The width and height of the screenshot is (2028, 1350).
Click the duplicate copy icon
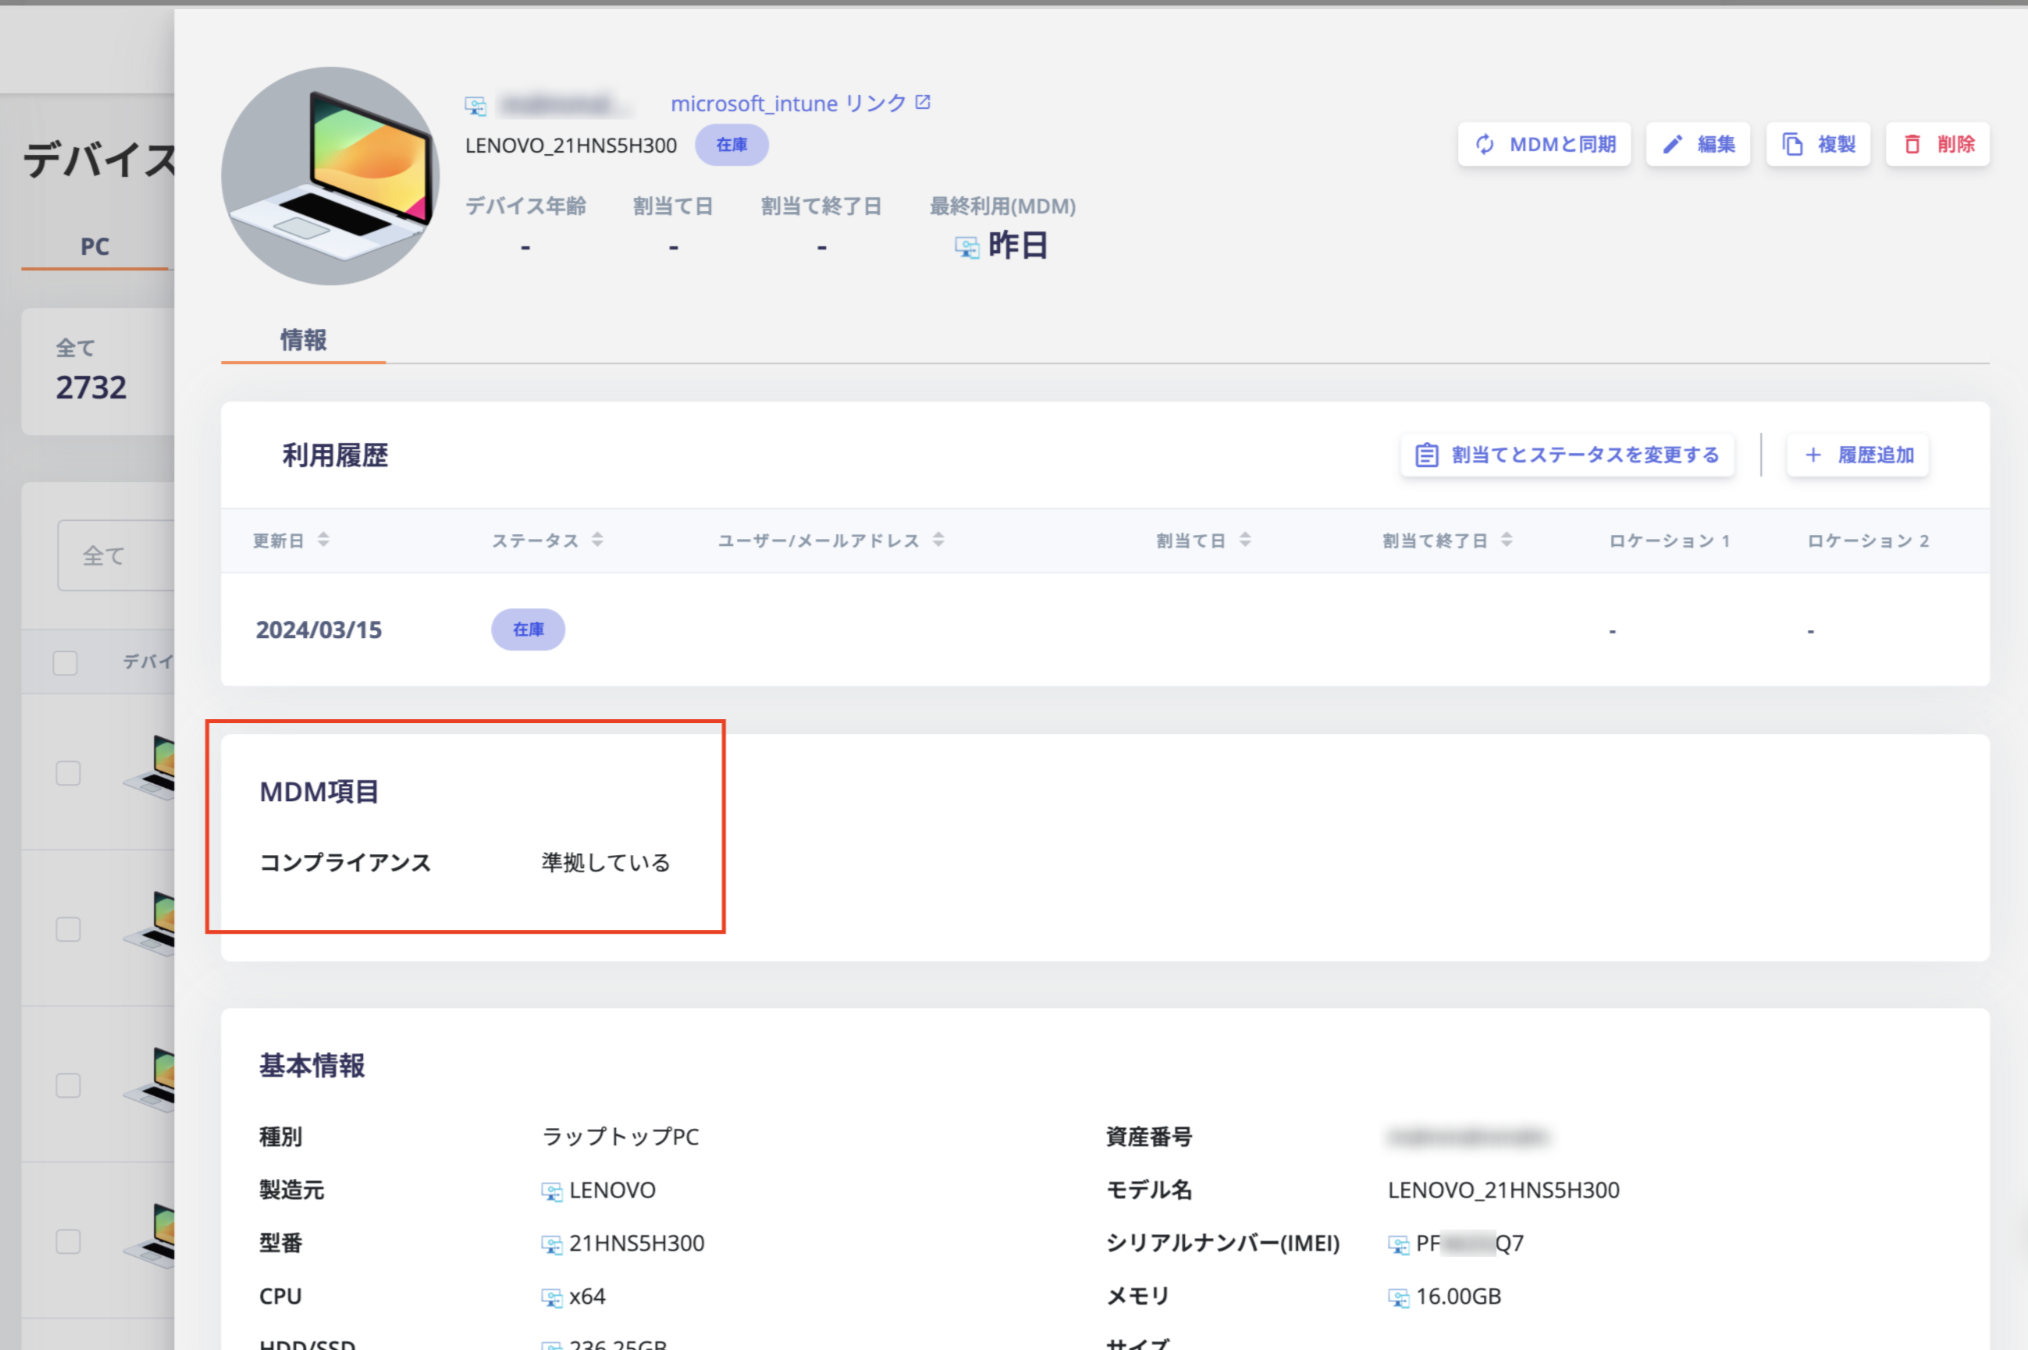tap(1792, 145)
